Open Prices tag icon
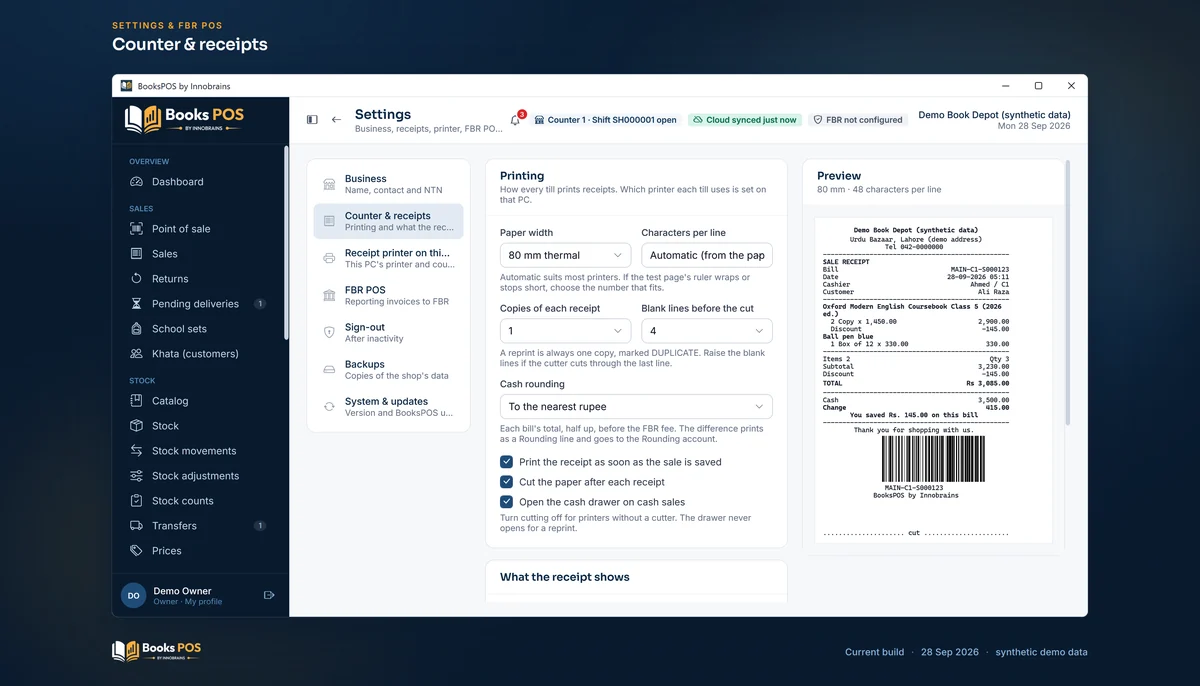The width and height of the screenshot is (1200, 686). coord(136,551)
